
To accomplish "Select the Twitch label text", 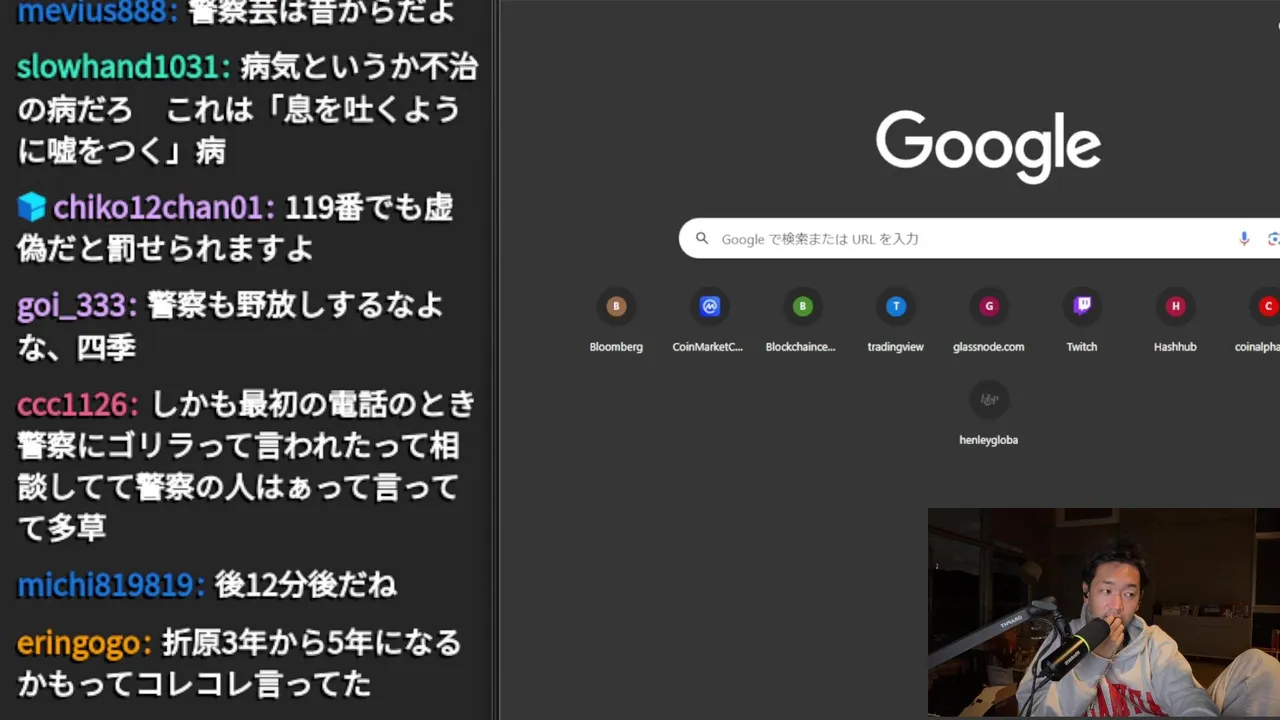I will (1082, 347).
